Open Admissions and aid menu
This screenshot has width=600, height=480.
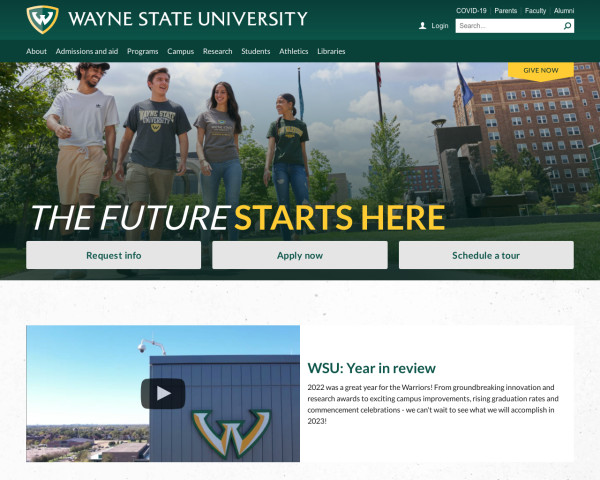(x=87, y=51)
